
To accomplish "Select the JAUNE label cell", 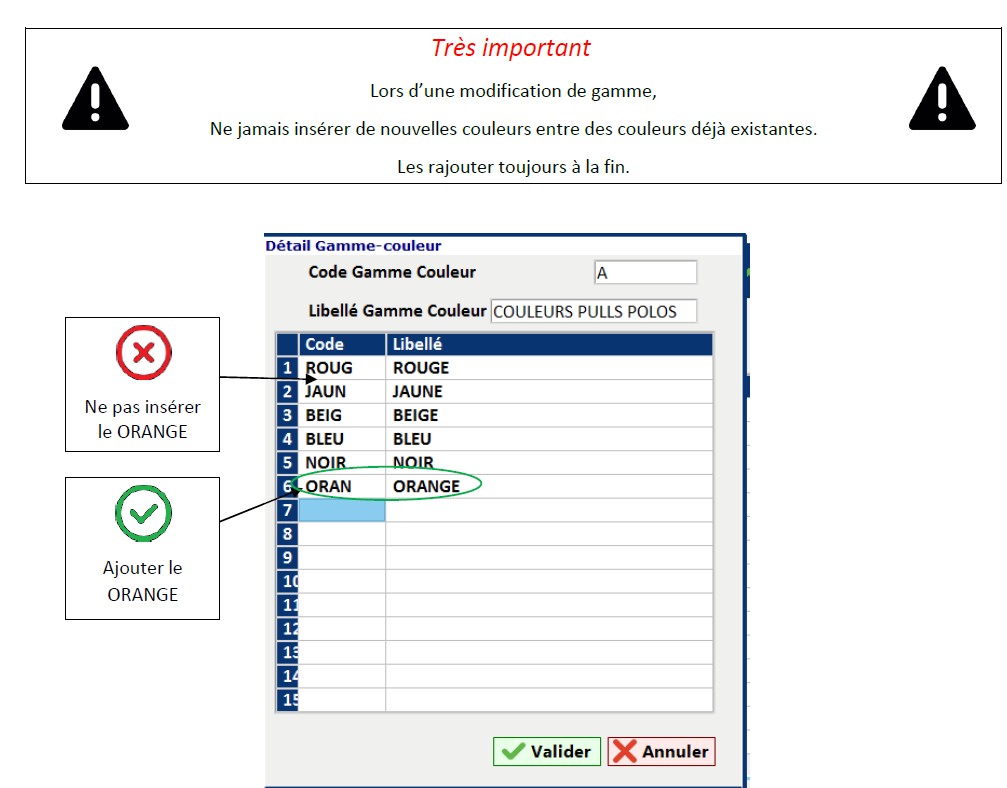I will [x=548, y=392].
